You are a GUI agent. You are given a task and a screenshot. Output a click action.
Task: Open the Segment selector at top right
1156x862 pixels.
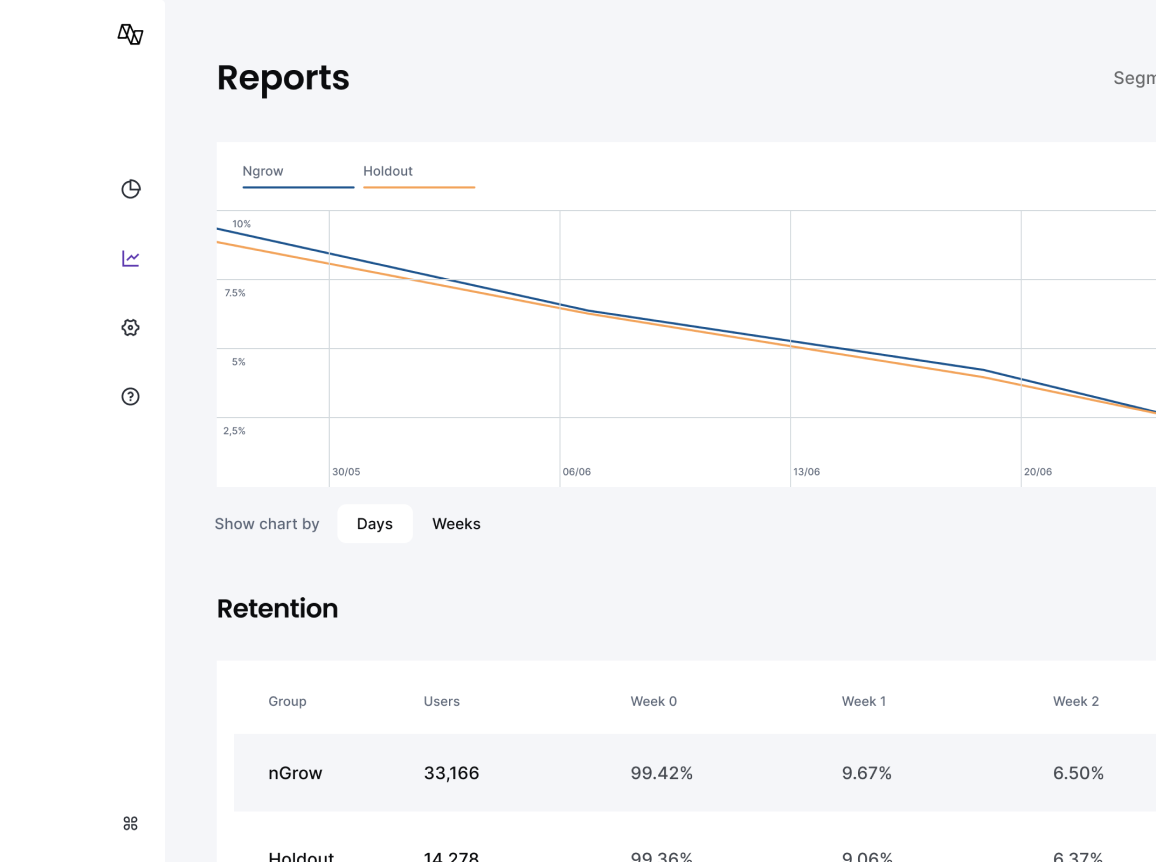1134,78
